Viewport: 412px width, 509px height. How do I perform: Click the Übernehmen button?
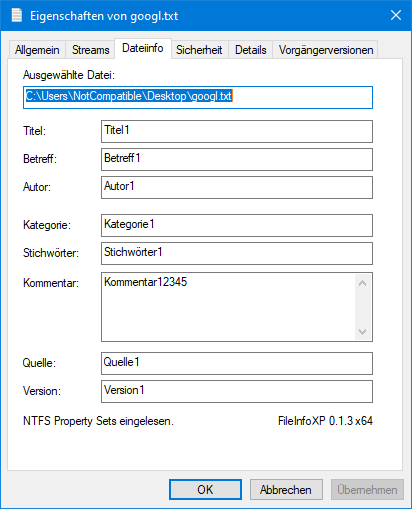click(x=367, y=489)
